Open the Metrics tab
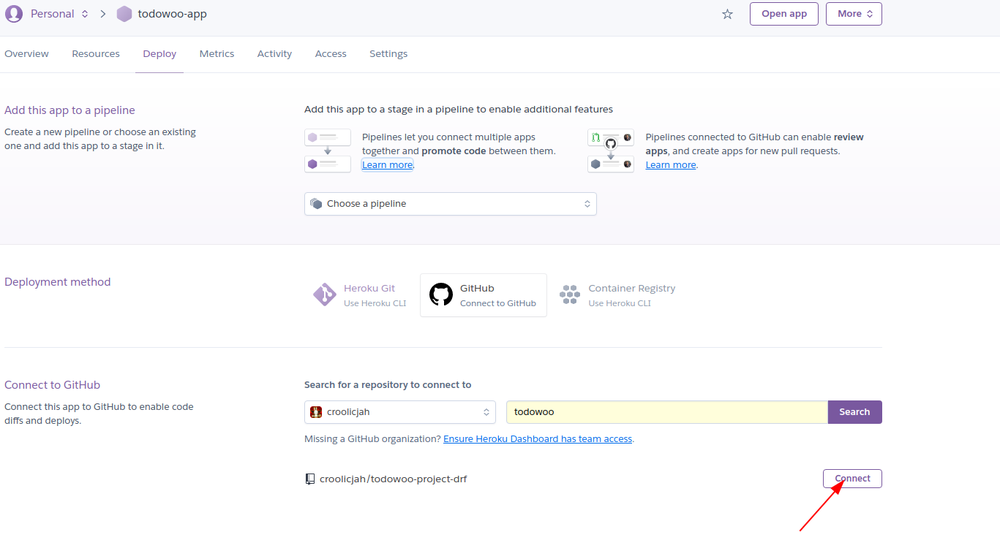 [216, 54]
